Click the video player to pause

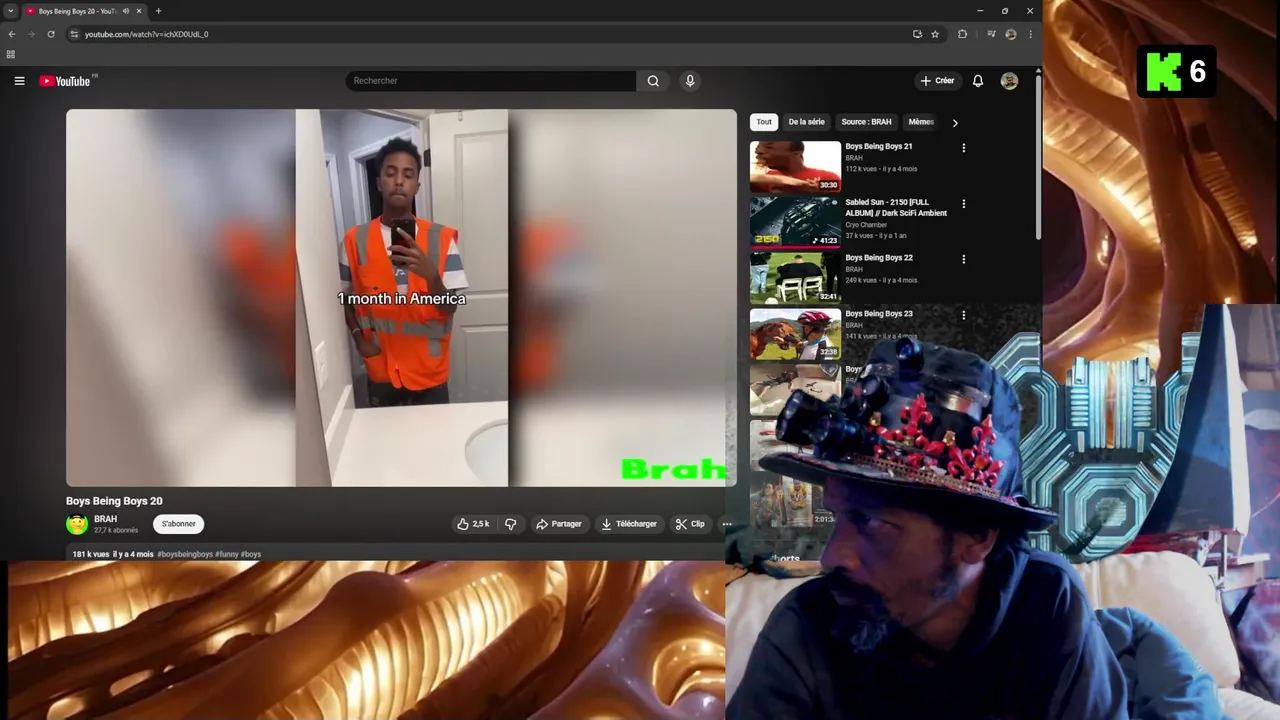click(401, 298)
